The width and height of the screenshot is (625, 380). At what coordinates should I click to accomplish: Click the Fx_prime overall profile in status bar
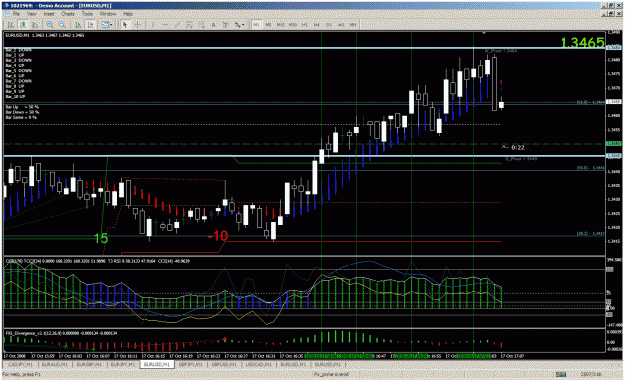click(331, 374)
